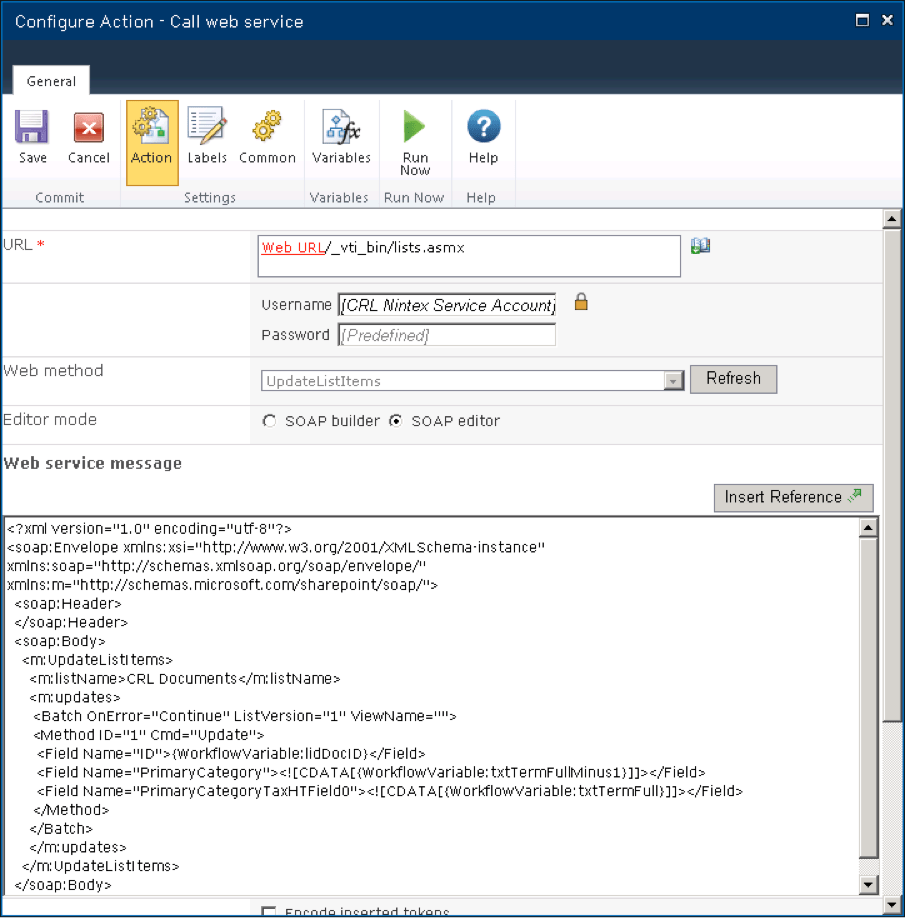905x918 pixels.
Task: Click the Username input field
Action: tap(447, 305)
